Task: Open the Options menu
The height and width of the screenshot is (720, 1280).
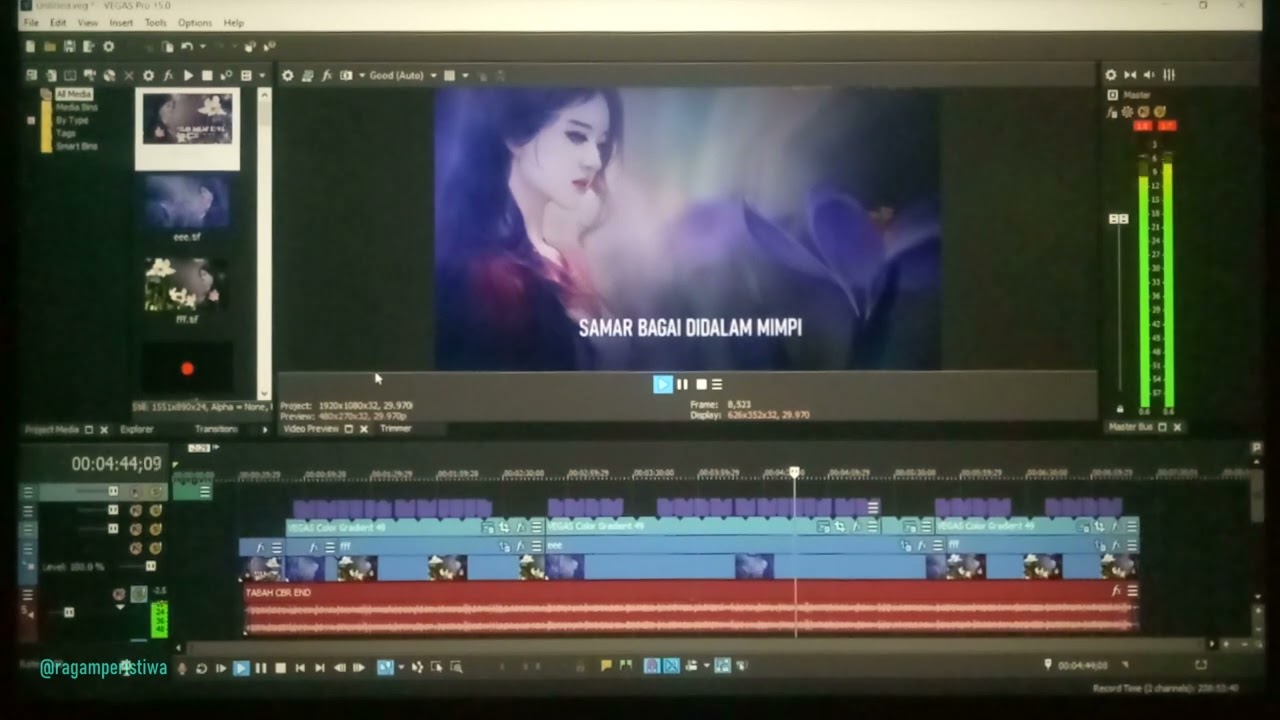Action: 194,22
